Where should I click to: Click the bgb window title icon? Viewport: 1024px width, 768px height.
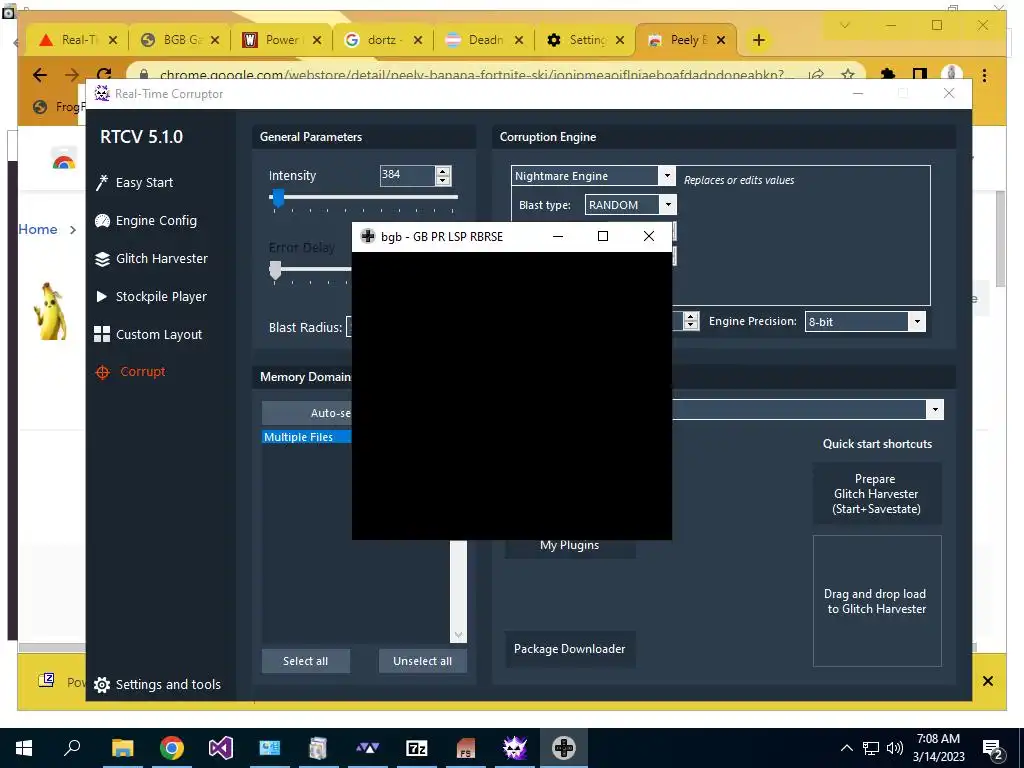coord(368,236)
